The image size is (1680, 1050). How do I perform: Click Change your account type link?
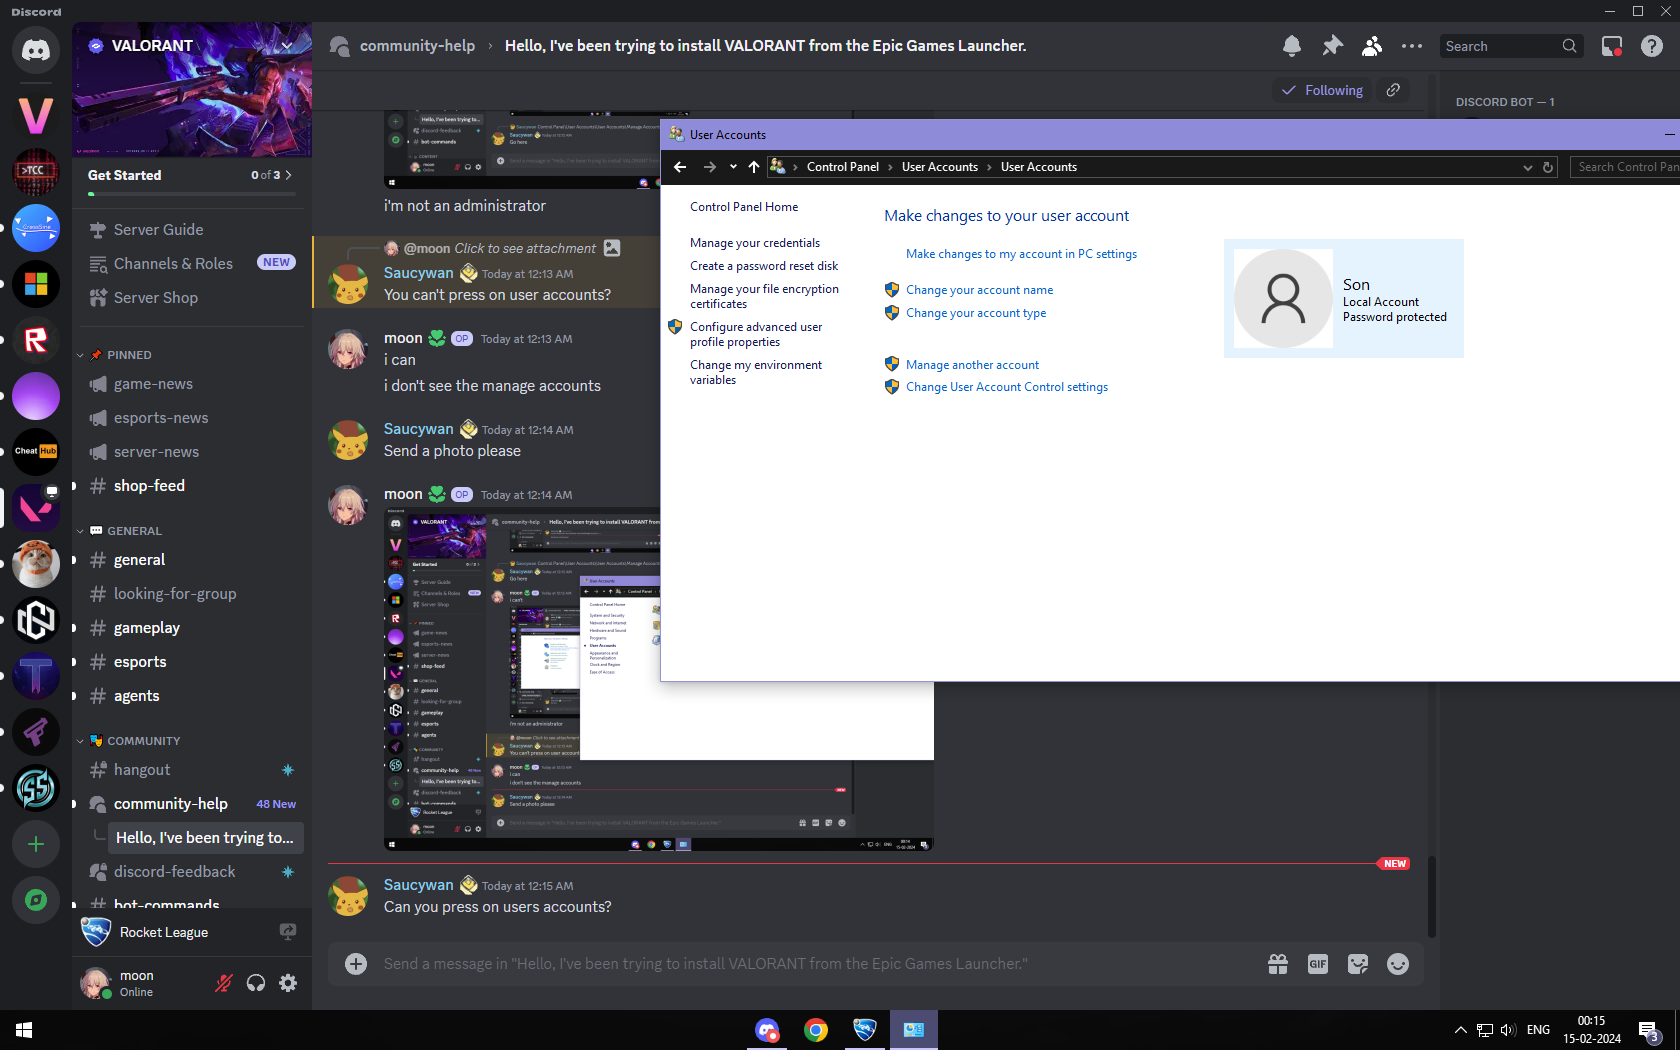[x=976, y=313]
